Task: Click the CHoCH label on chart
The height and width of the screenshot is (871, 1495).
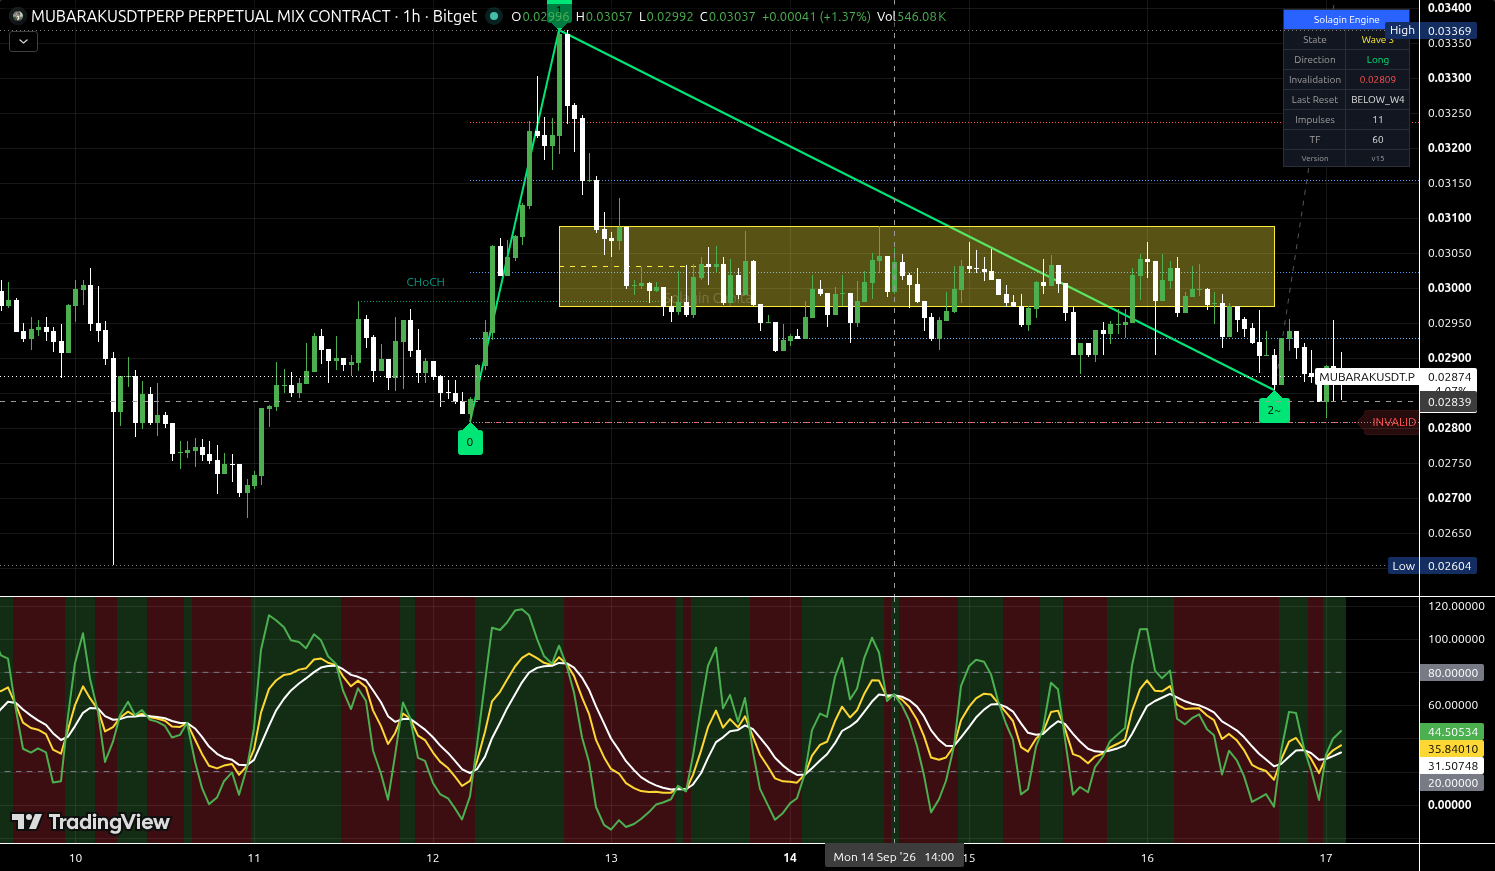Action: pos(425,282)
